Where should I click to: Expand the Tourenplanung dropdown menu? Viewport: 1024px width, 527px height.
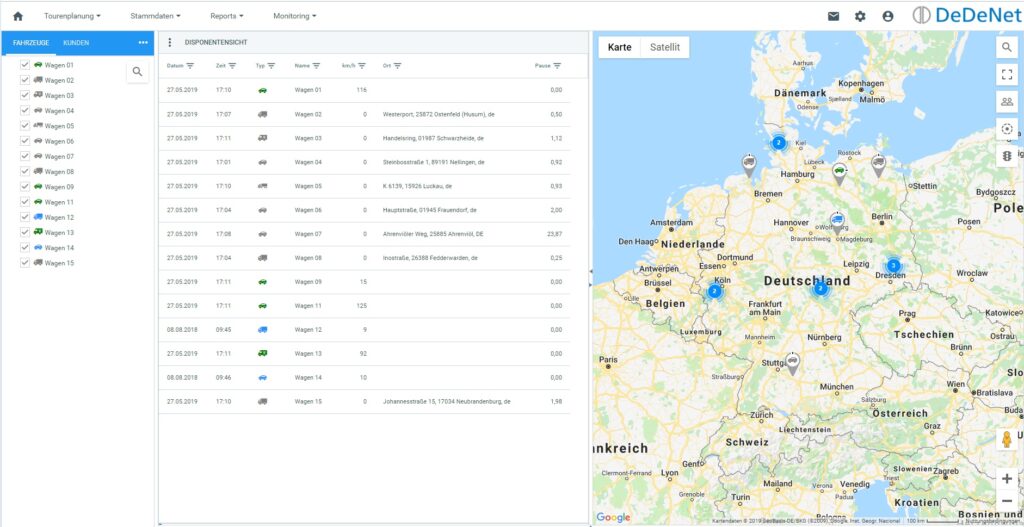pos(72,16)
